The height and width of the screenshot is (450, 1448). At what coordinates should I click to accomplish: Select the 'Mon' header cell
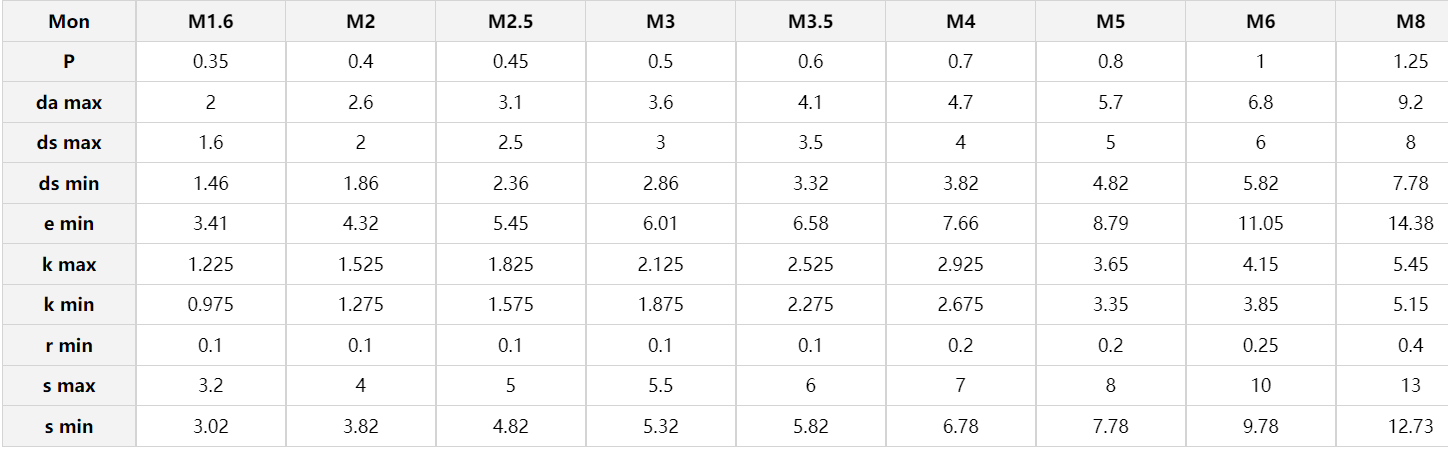coord(69,22)
